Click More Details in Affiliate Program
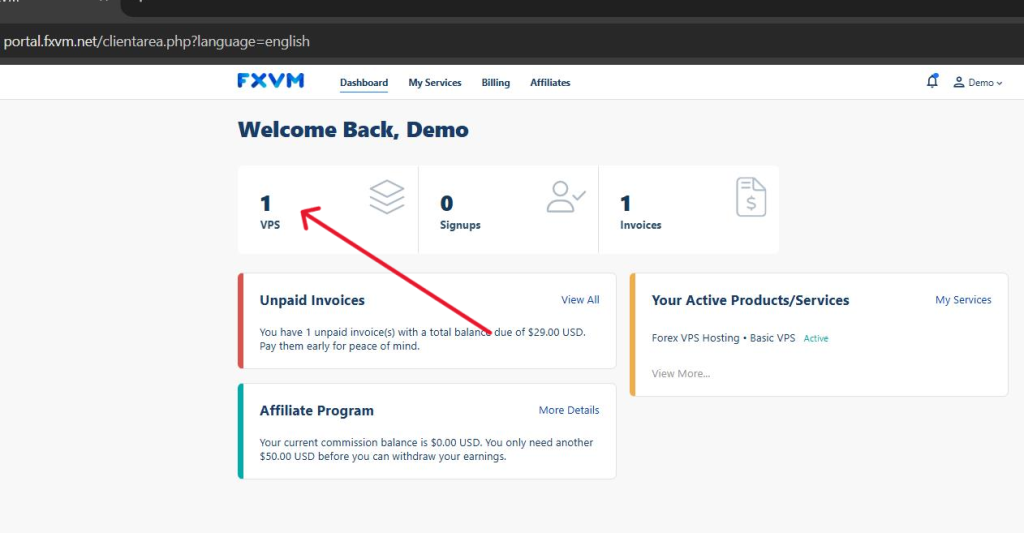This screenshot has height=533, width=1024. (x=568, y=410)
